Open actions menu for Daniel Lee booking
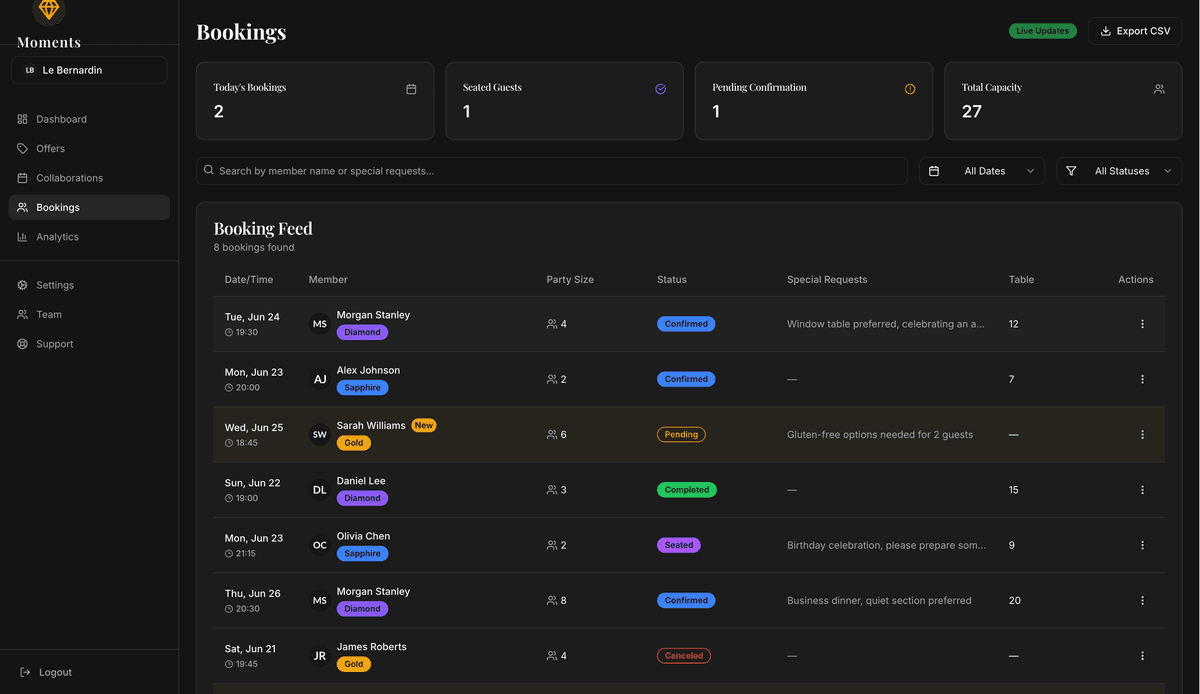The width and height of the screenshot is (1200, 694). tap(1142, 490)
